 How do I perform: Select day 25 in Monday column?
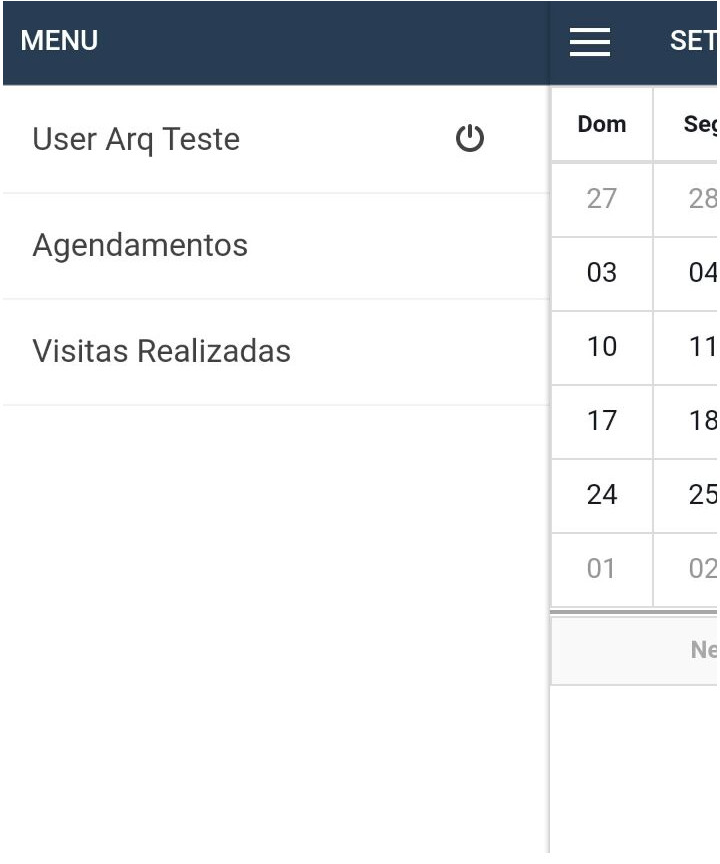tap(702, 495)
